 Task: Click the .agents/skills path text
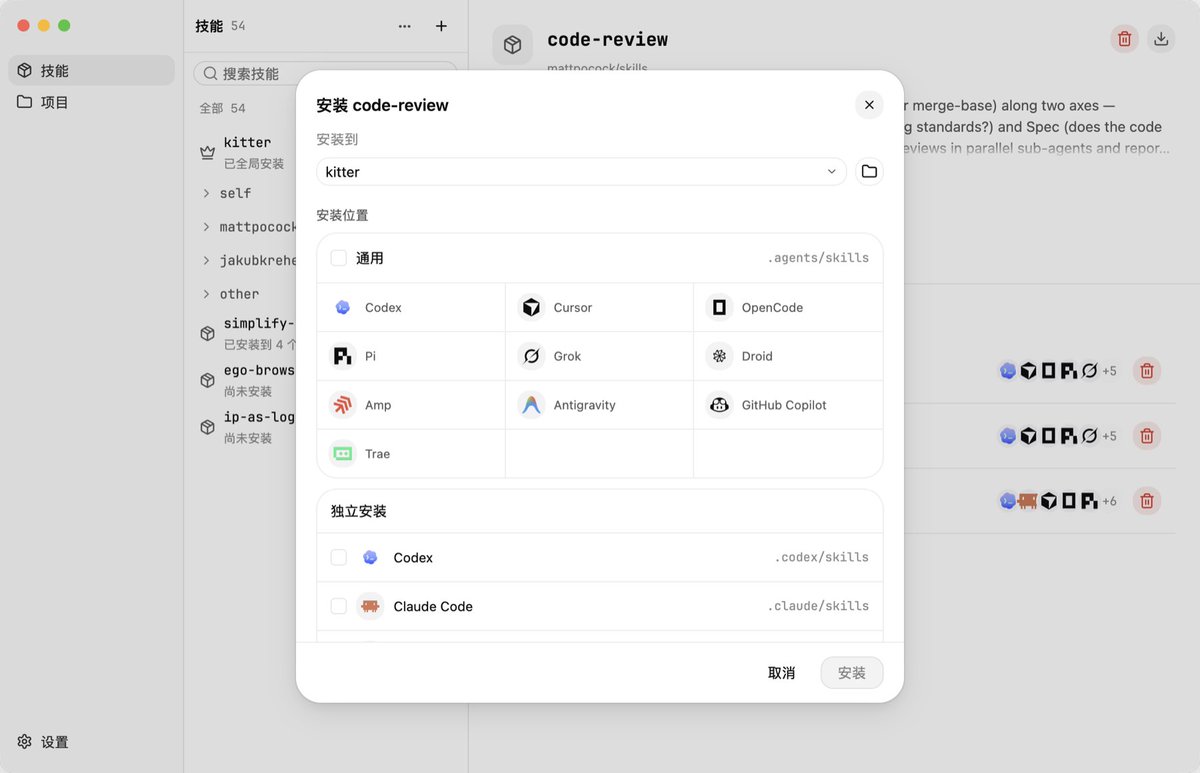click(x=818, y=258)
